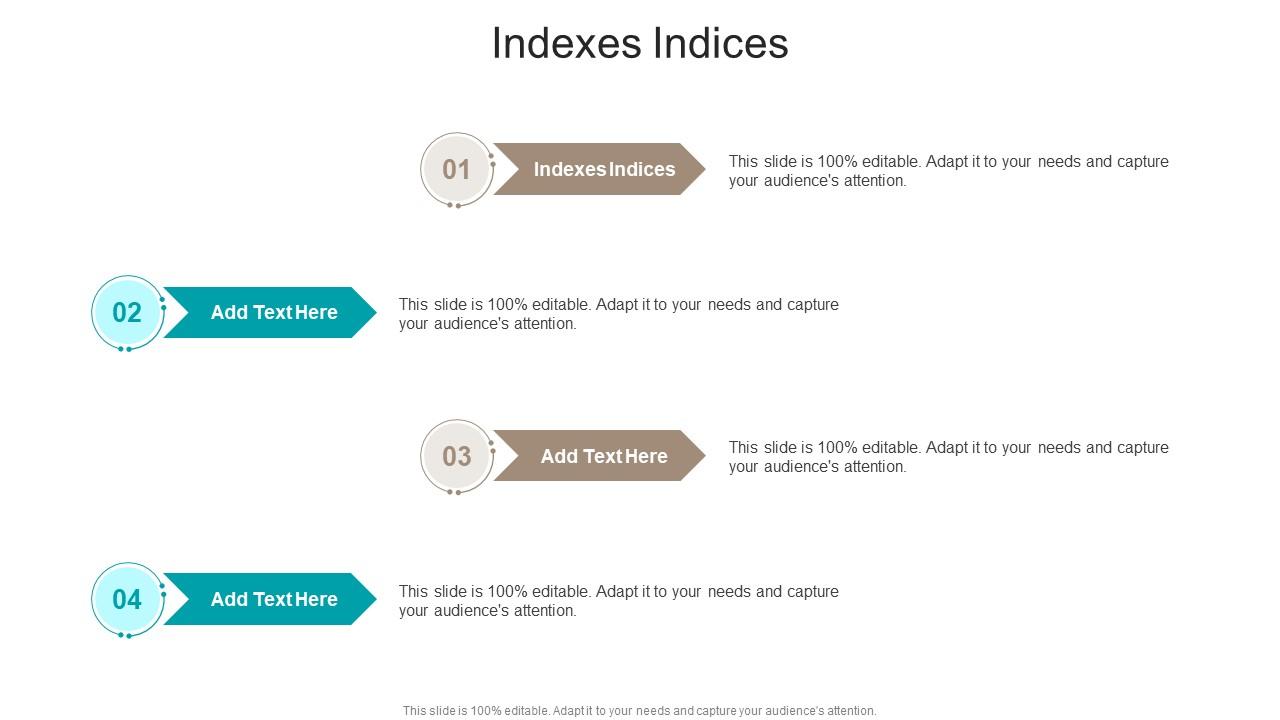Select the teal 02 circle badge
The width and height of the screenshot is (1280, 720).
[x=127, y=313]
